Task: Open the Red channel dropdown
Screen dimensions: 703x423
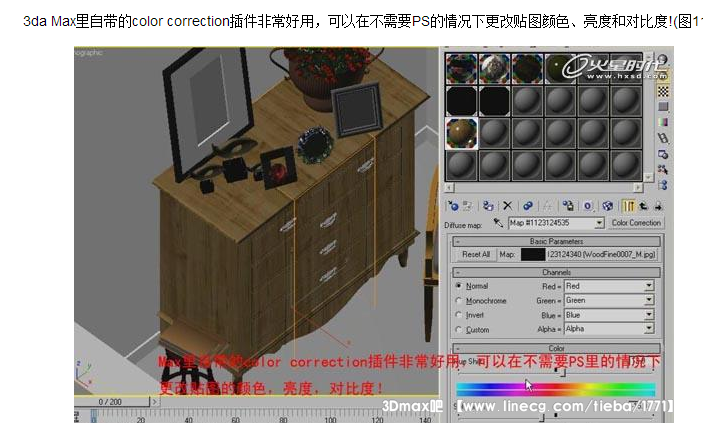Action: (649, 286)
